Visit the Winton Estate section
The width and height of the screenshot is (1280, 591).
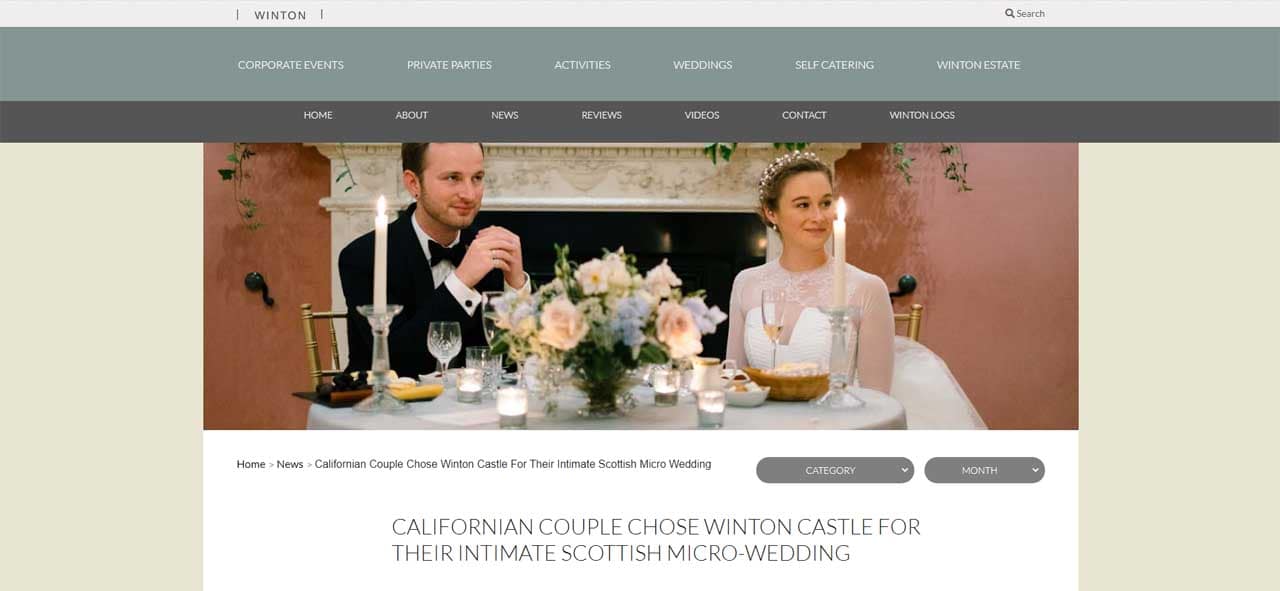click(x=978, y=65)
